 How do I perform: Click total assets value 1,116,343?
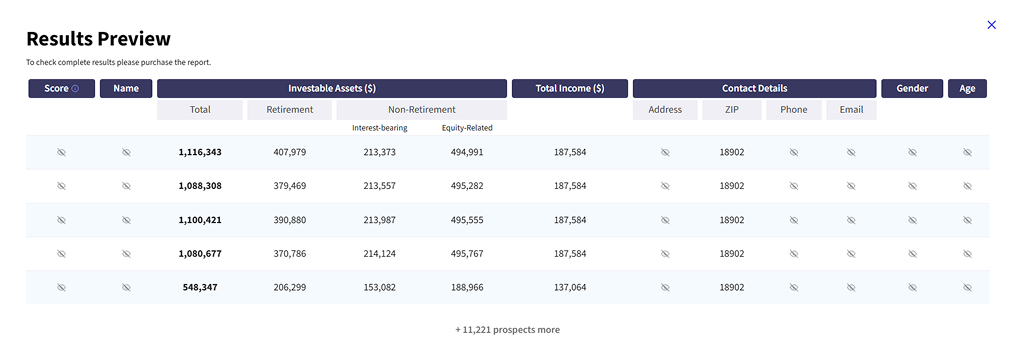coord(200,152)
